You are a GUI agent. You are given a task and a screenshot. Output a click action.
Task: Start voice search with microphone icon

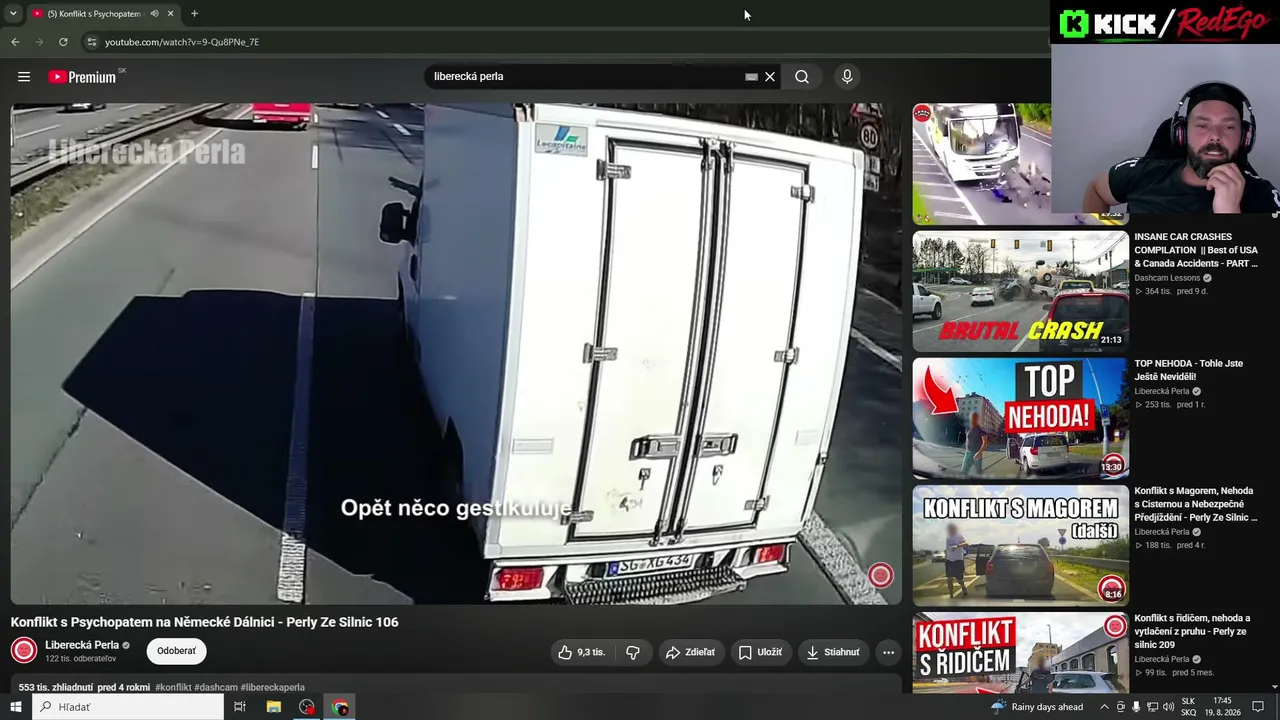[x=847, y=77]
